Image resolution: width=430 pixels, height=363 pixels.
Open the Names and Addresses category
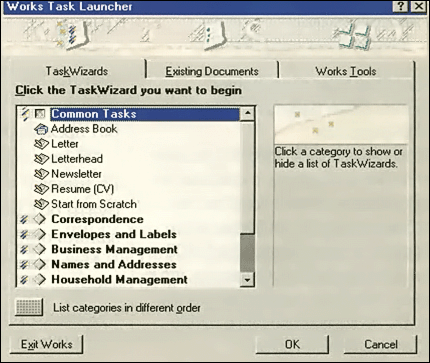pos(114,264)
